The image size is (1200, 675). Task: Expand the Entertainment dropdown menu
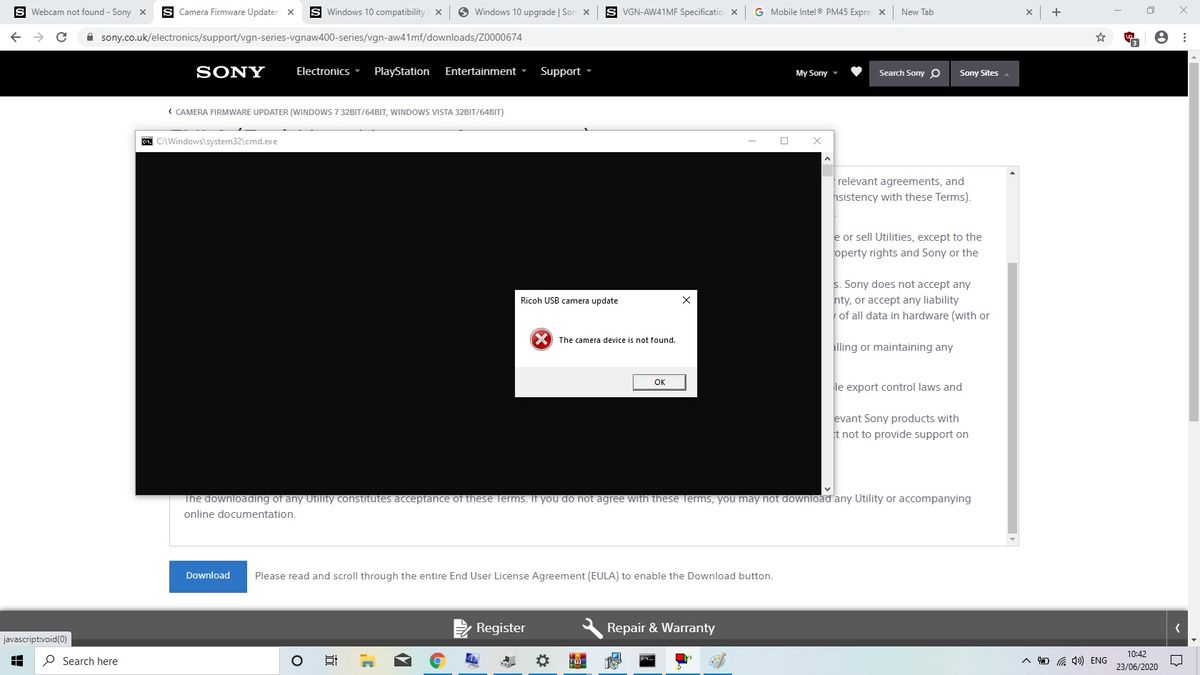[486, 72]
